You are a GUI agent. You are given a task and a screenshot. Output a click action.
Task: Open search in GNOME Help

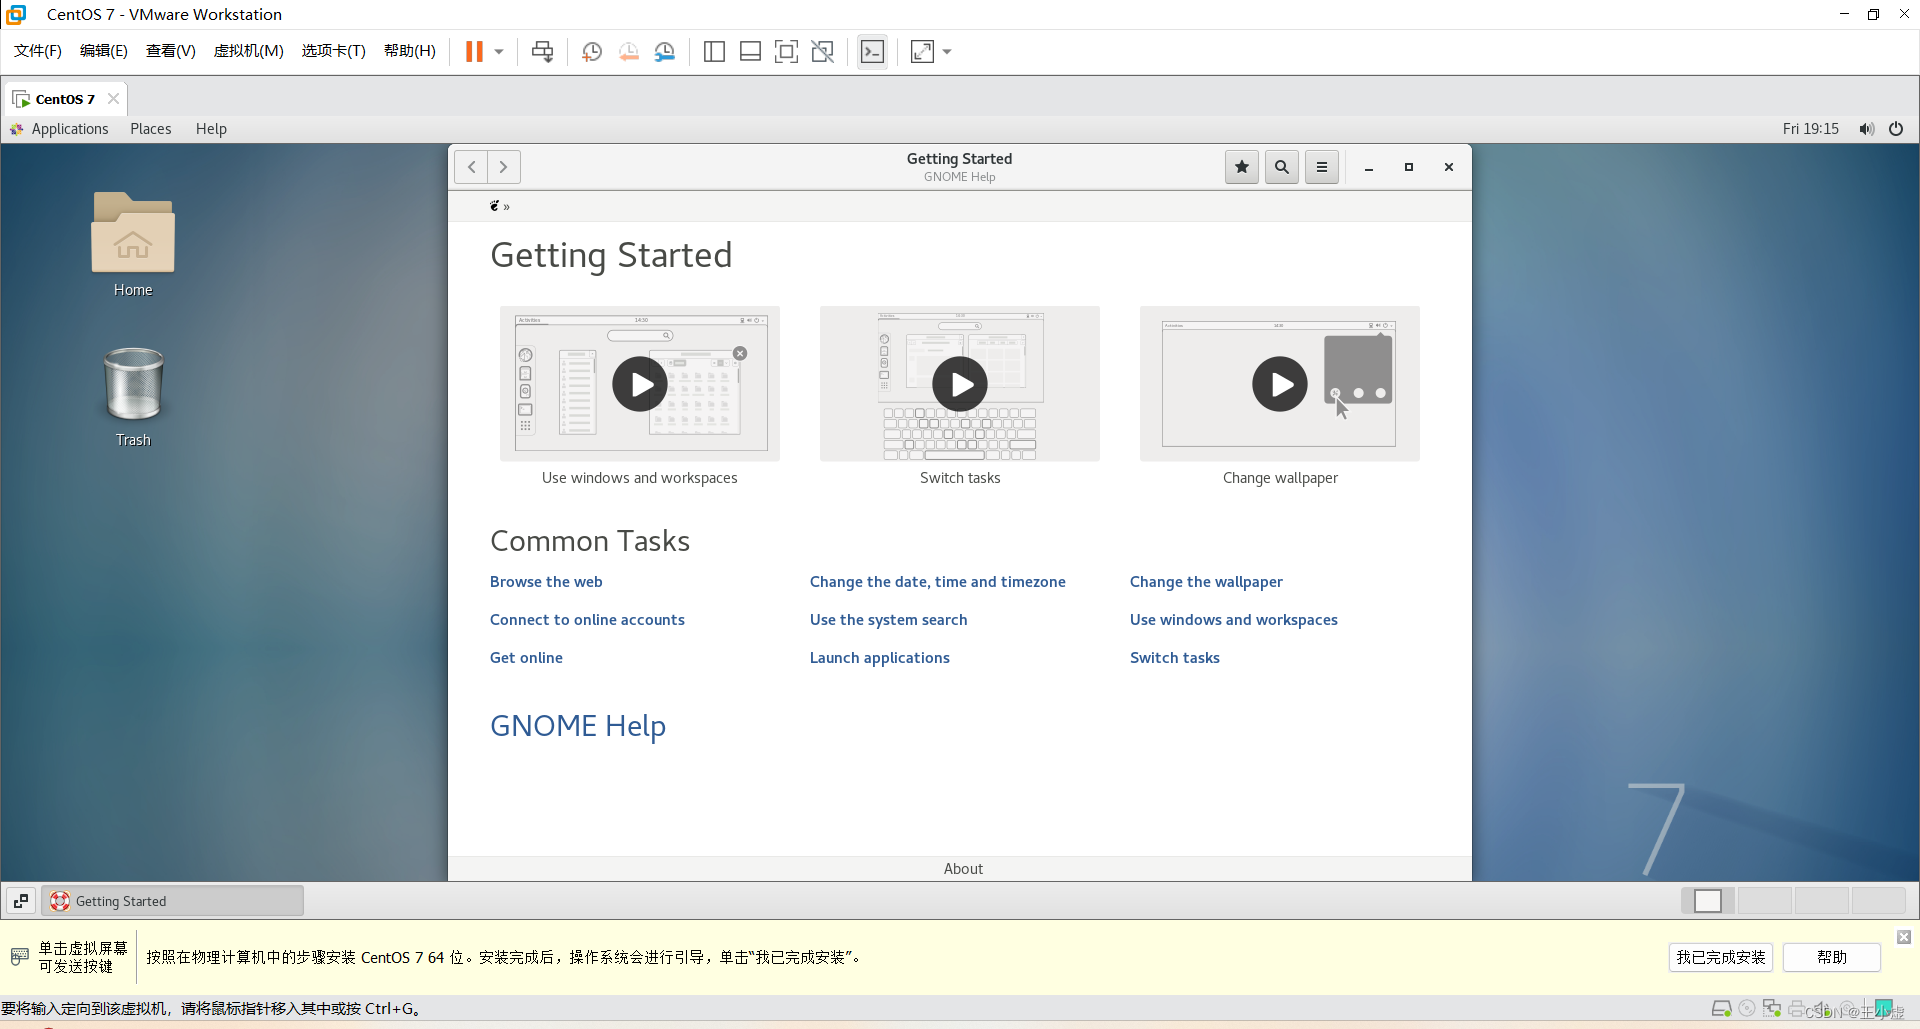pyautogui.click(x=1282, y=167)
